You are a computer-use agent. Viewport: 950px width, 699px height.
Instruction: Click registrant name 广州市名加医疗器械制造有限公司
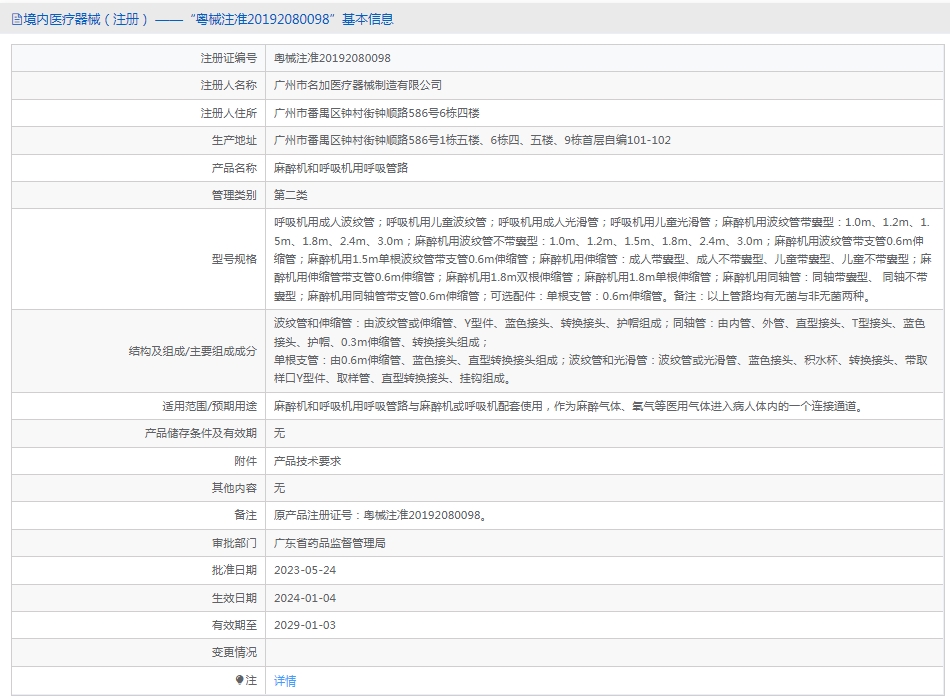tap(357, 86)
